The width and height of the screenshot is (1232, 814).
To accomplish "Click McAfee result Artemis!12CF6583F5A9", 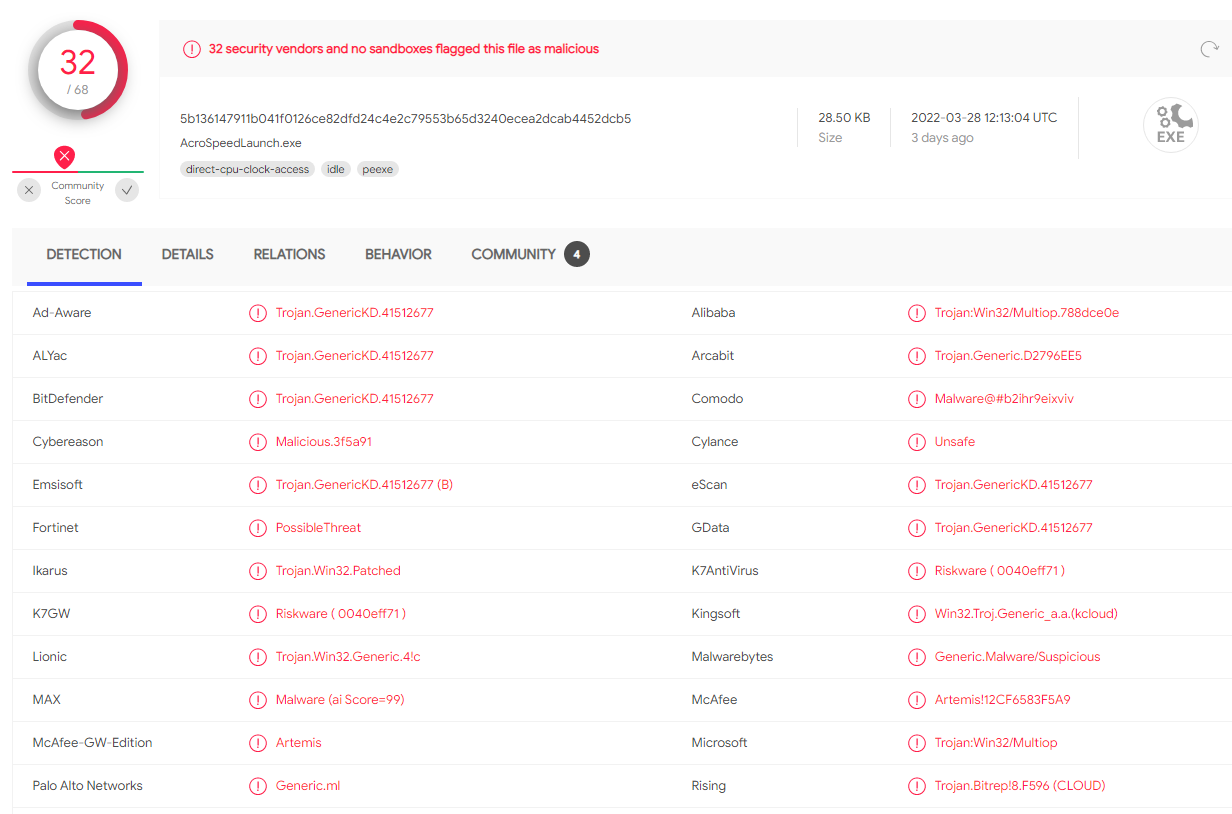I will [1003, 700].
